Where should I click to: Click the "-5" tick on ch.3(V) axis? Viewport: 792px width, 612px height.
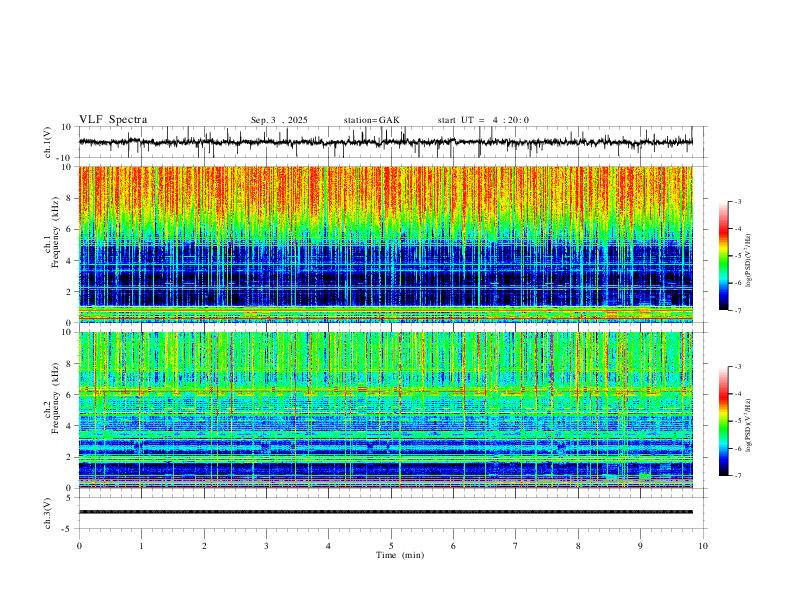[x=67, y=529]
